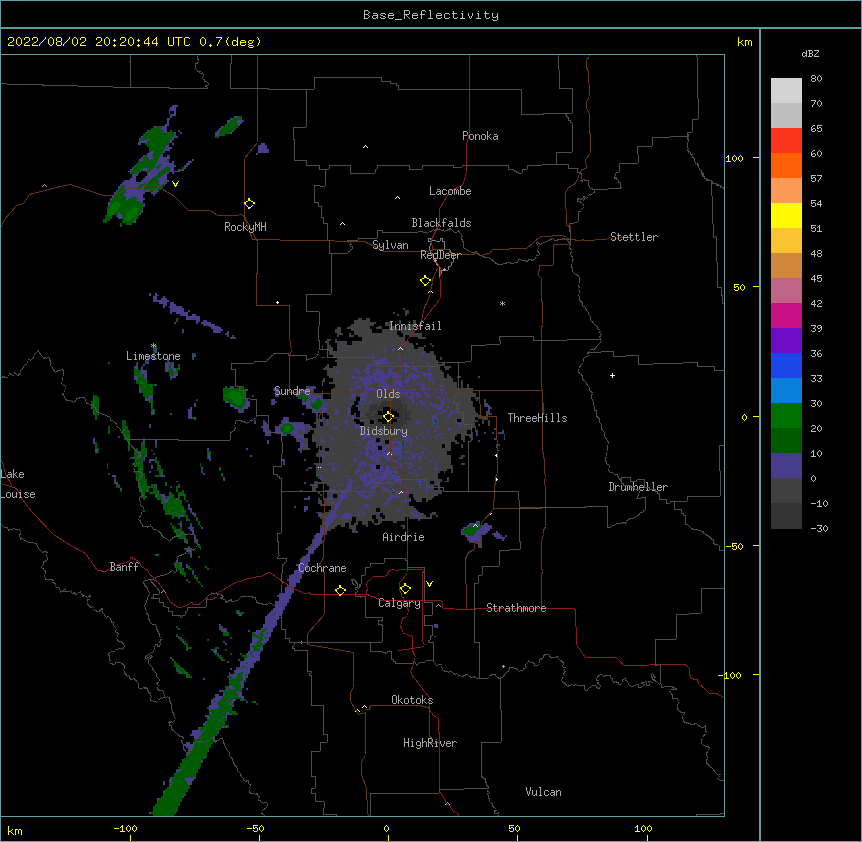Click the Ponoka city label
862x842 pixels.
click(480, 136)
